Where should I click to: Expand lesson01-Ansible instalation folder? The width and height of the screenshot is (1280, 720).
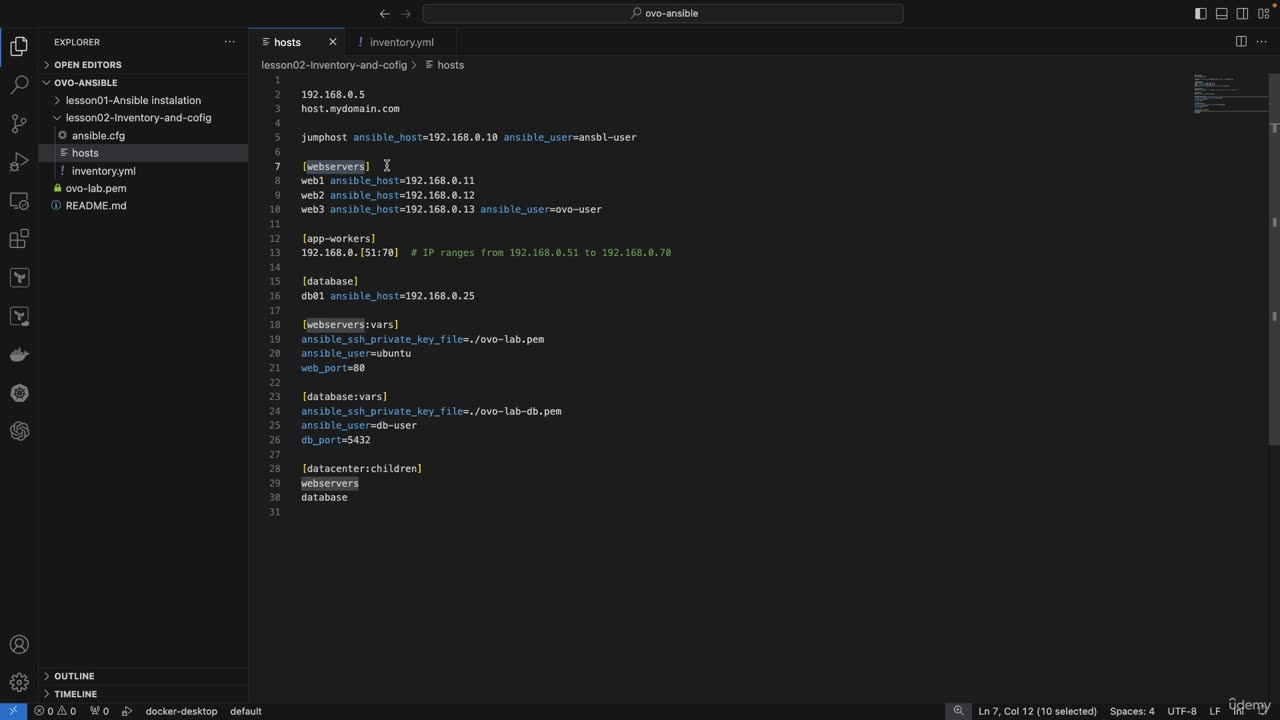[133, 100]
